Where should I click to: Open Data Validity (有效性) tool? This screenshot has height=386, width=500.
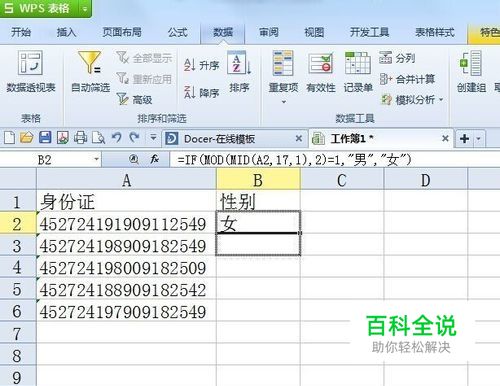coord(321,71)
